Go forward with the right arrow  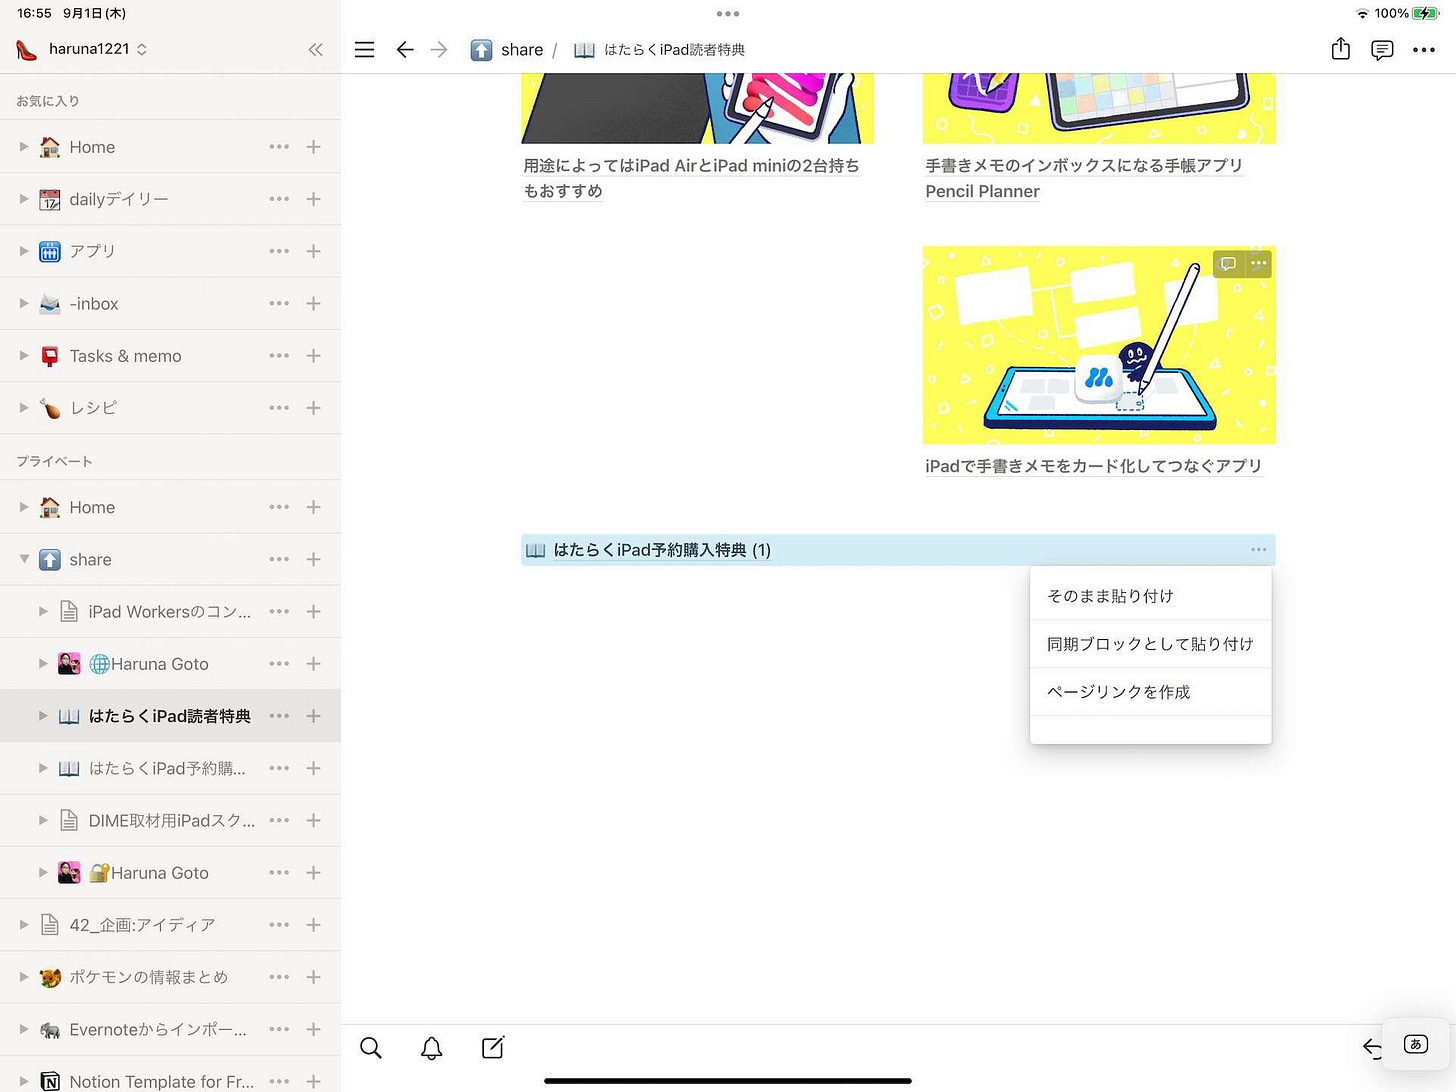439,49
